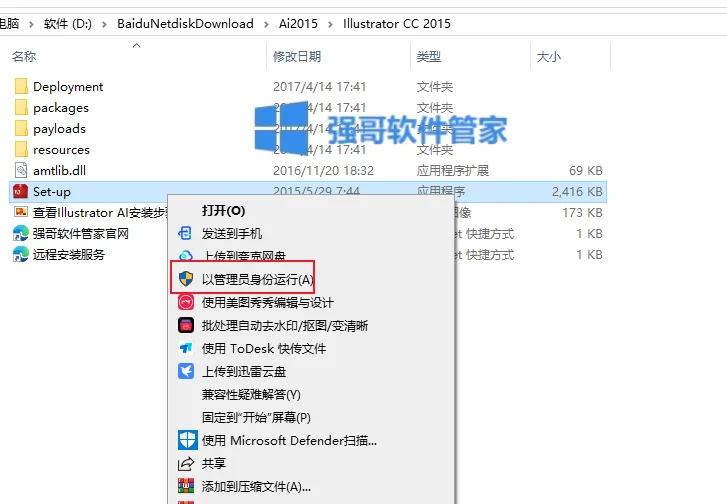
Task: Select the packages folder icon
Action: tap(21, 108)
